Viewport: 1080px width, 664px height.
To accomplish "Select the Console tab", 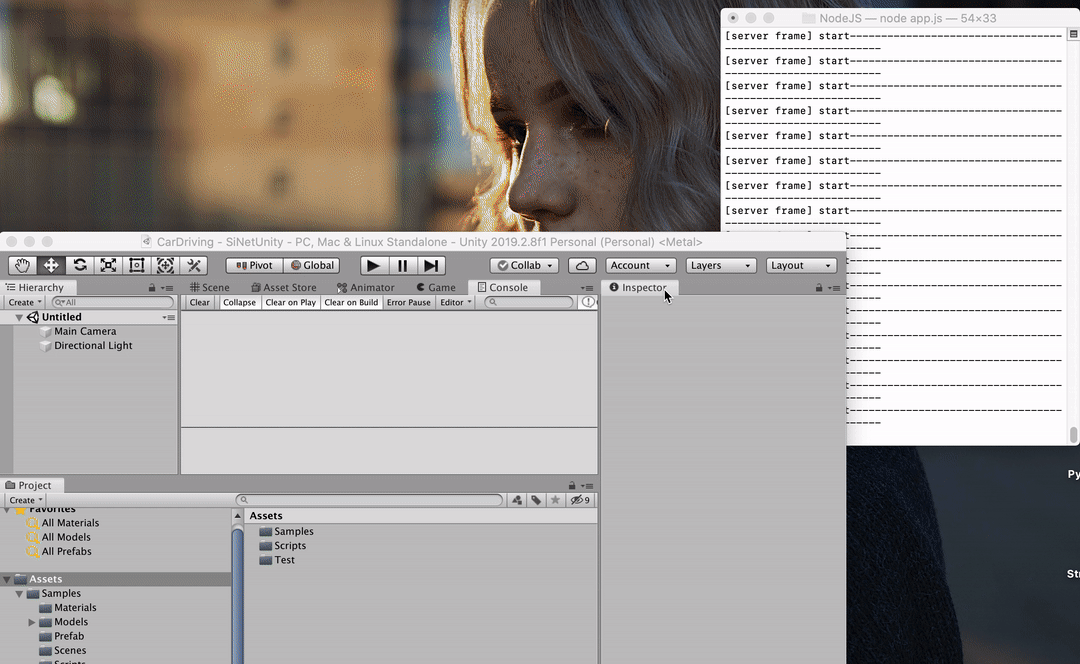I will pos(503,287).
